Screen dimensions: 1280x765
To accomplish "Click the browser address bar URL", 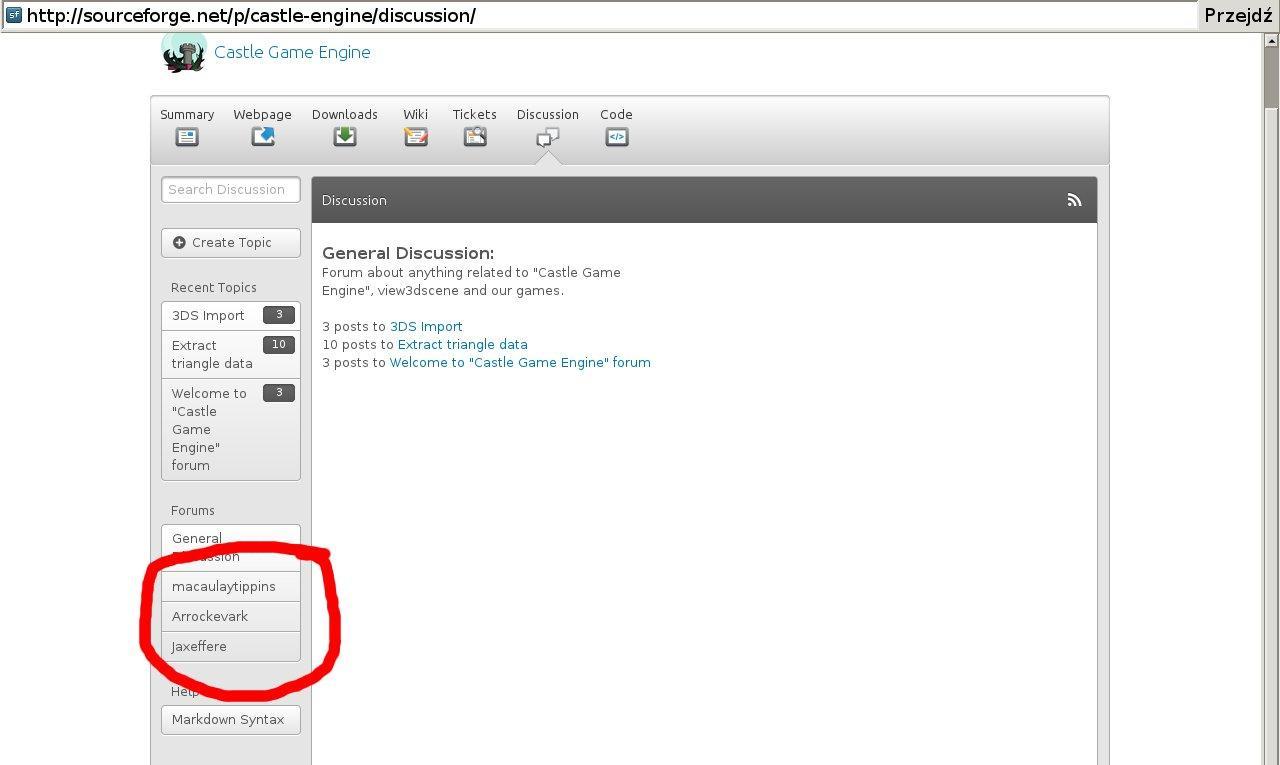I will (600, 15).
